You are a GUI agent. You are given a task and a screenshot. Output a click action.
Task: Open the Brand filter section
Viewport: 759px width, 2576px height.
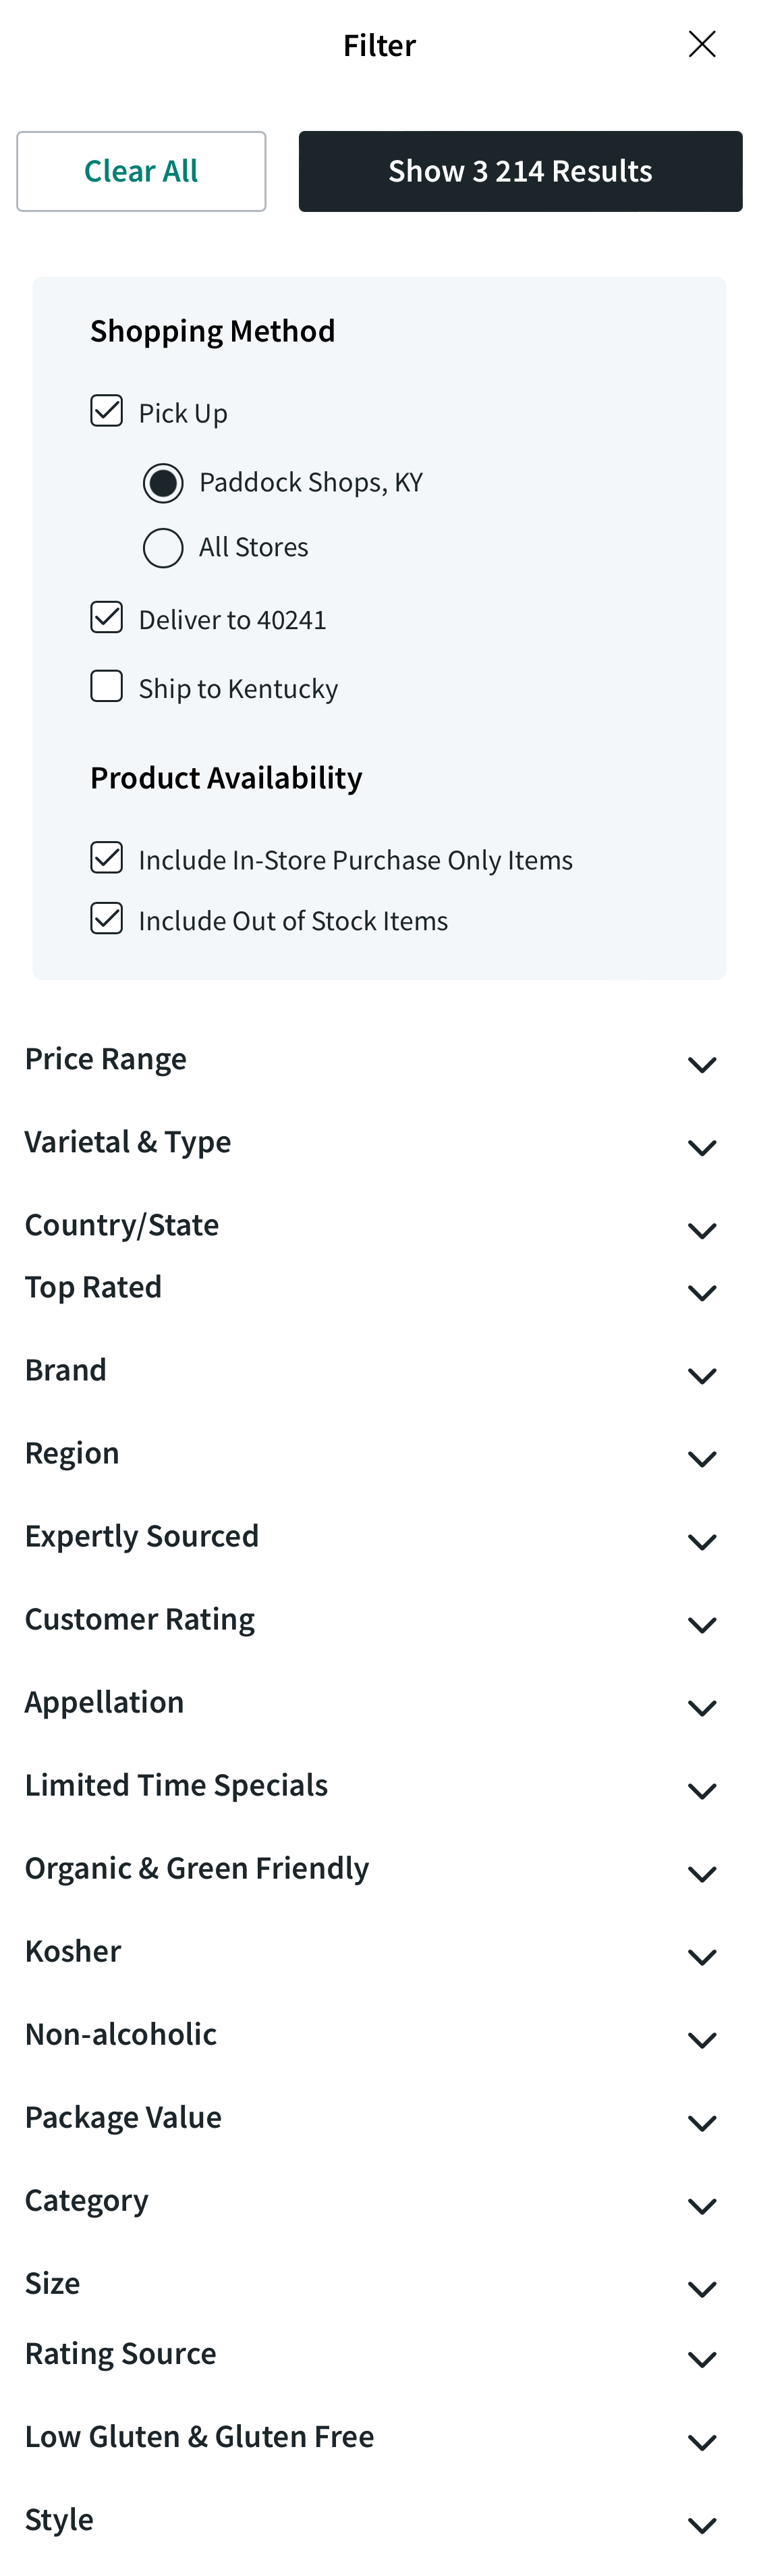(x=703, y=1375)
